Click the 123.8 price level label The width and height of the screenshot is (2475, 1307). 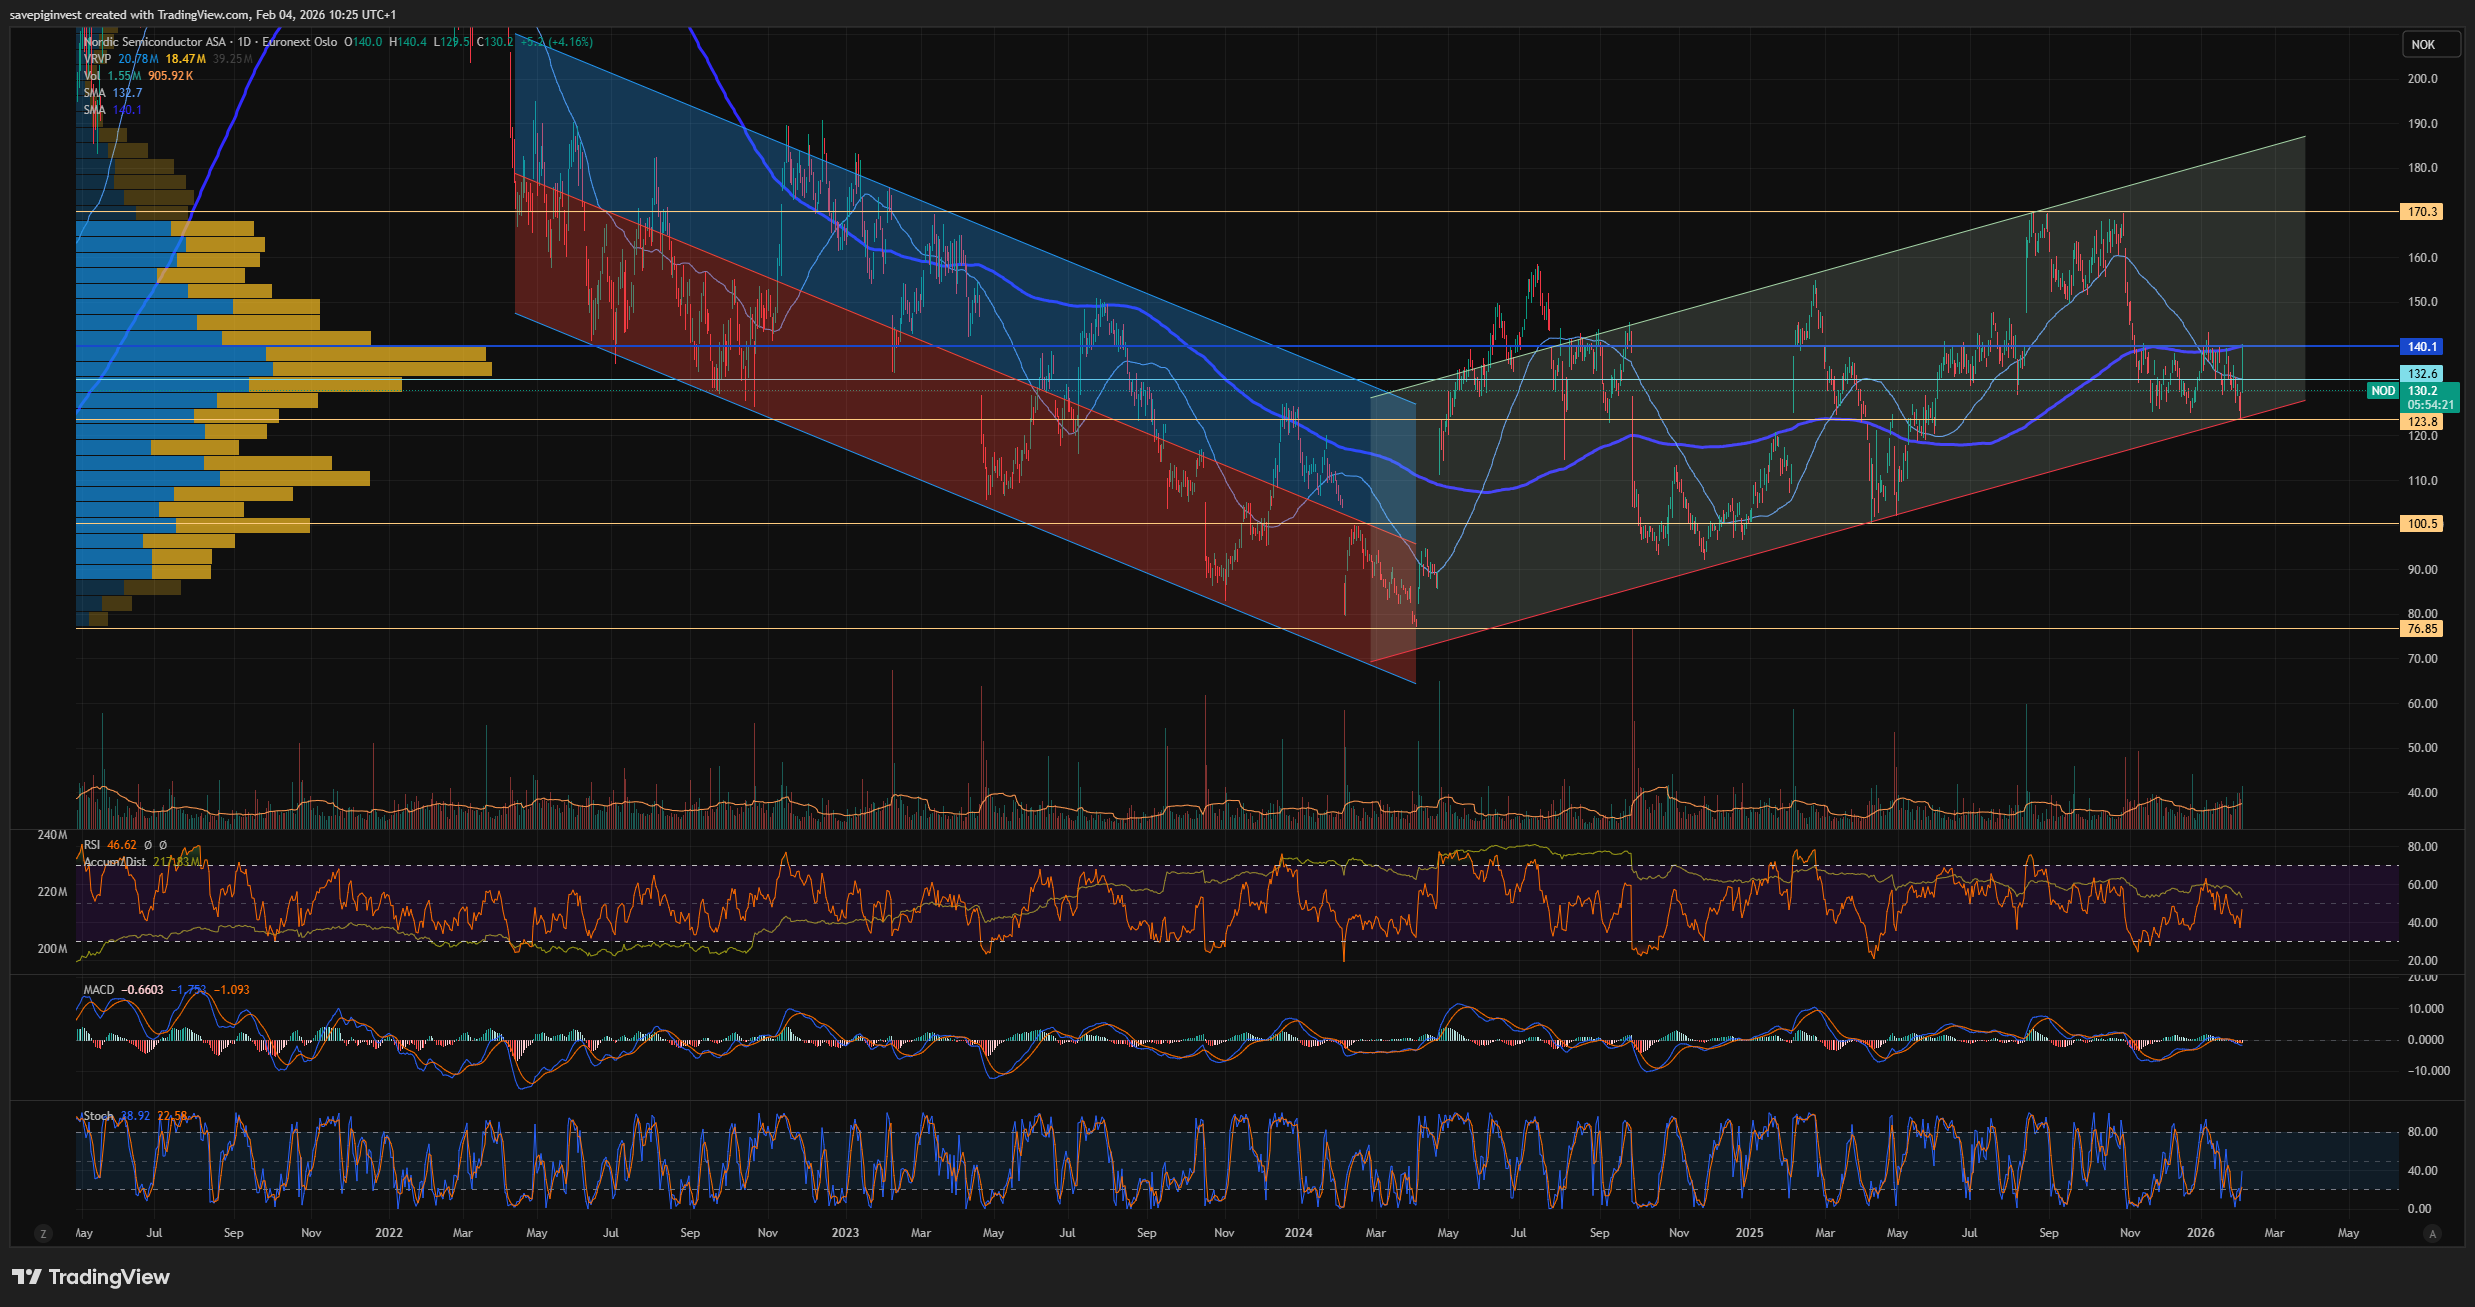point(2421,422)
